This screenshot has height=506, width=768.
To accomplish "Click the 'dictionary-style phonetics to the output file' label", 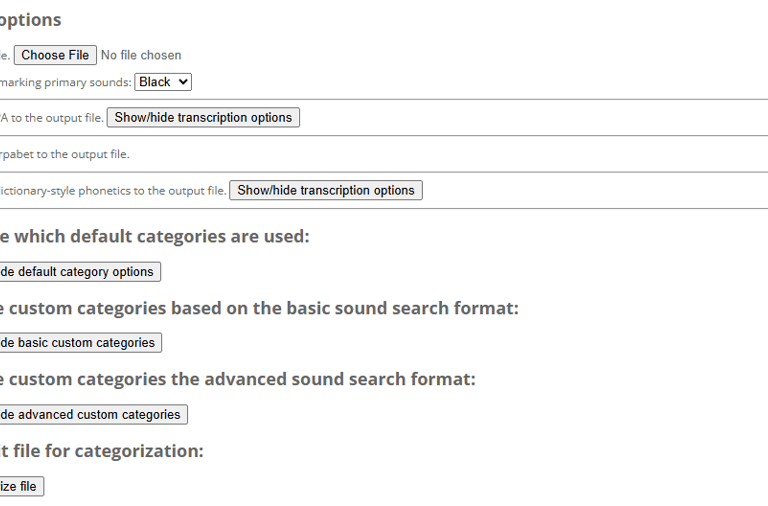I will click(113, 190).
